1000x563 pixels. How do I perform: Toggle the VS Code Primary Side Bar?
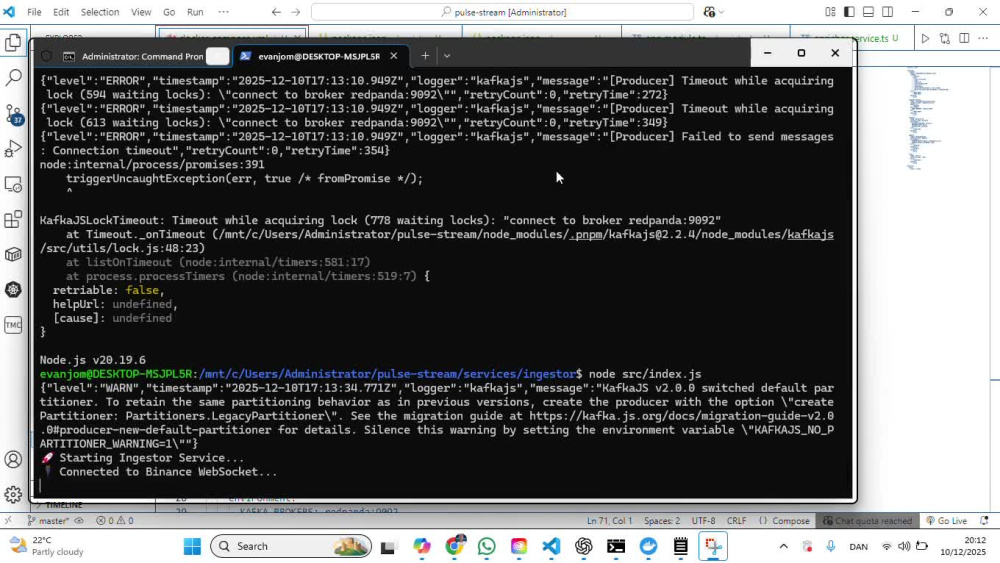(x=849, y=12)
